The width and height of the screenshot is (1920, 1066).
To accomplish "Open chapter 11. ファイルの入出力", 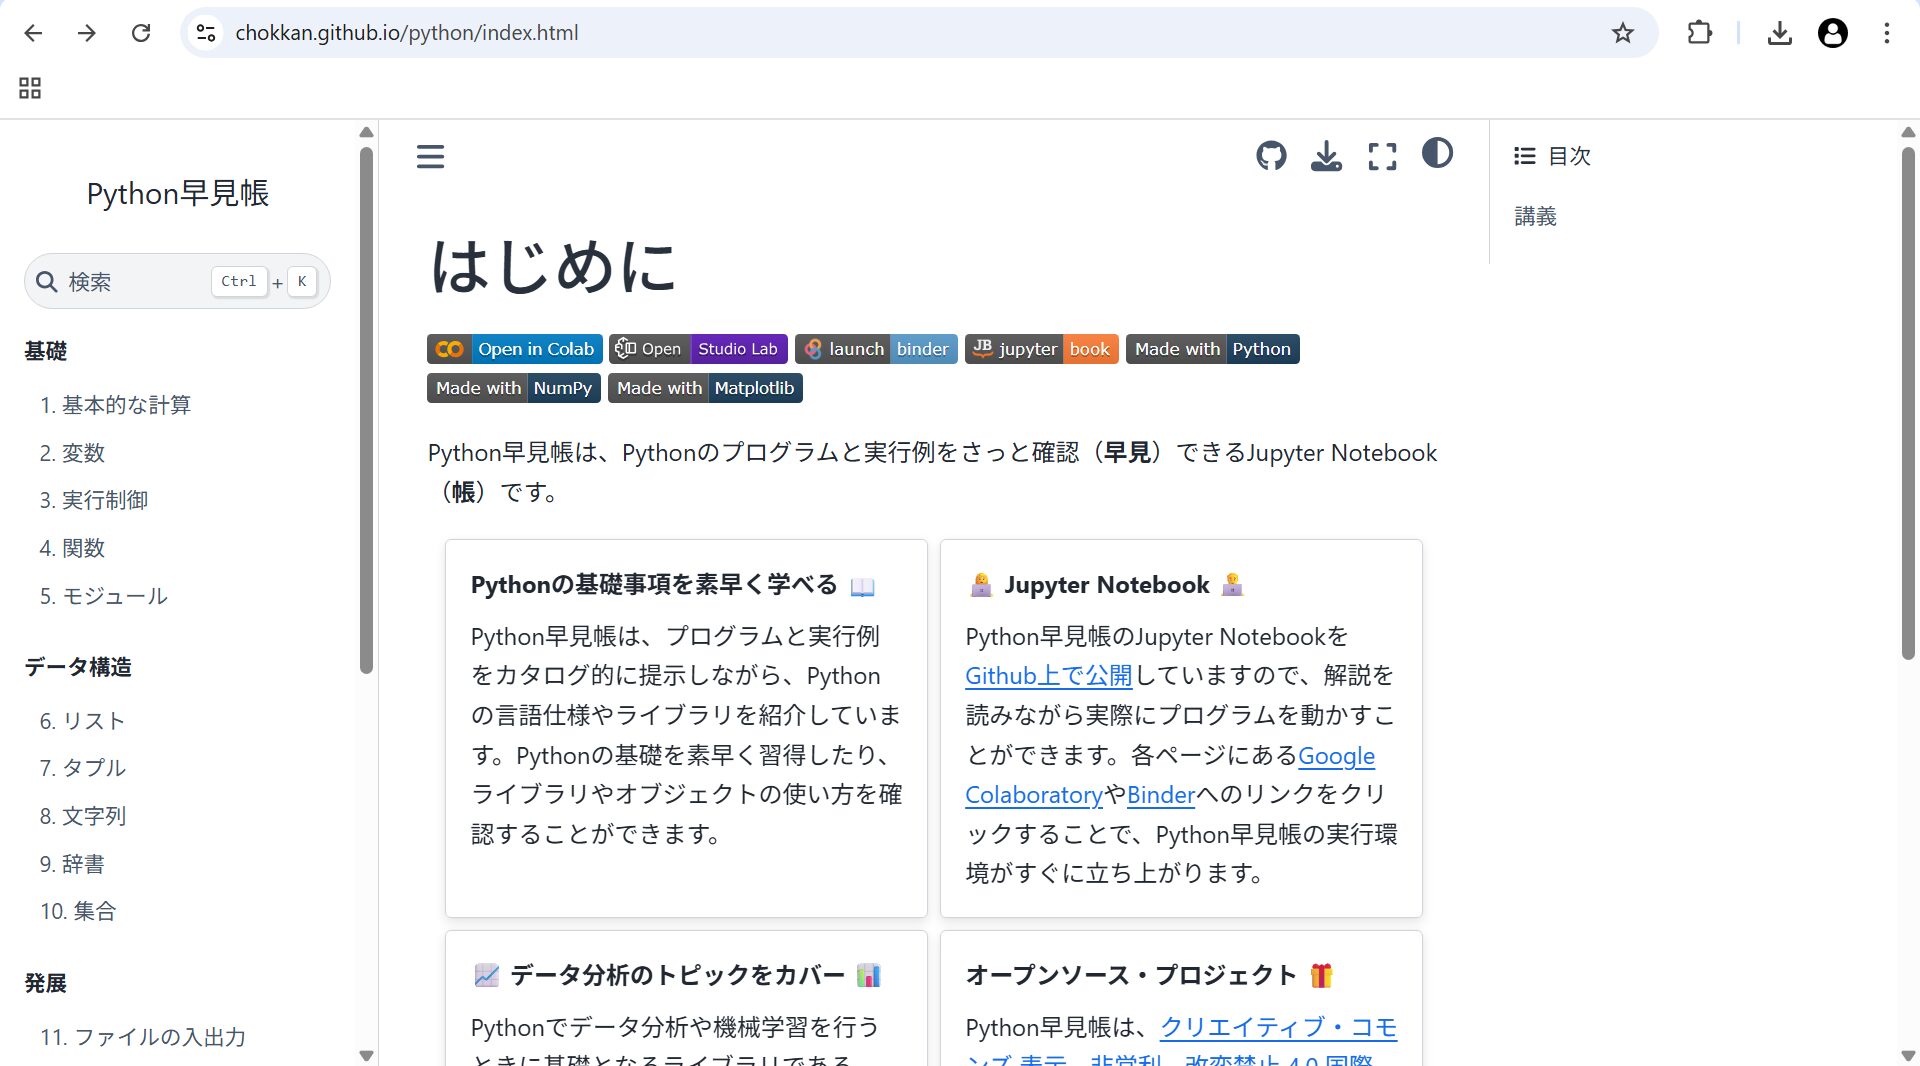I will tap(143, 1037).
